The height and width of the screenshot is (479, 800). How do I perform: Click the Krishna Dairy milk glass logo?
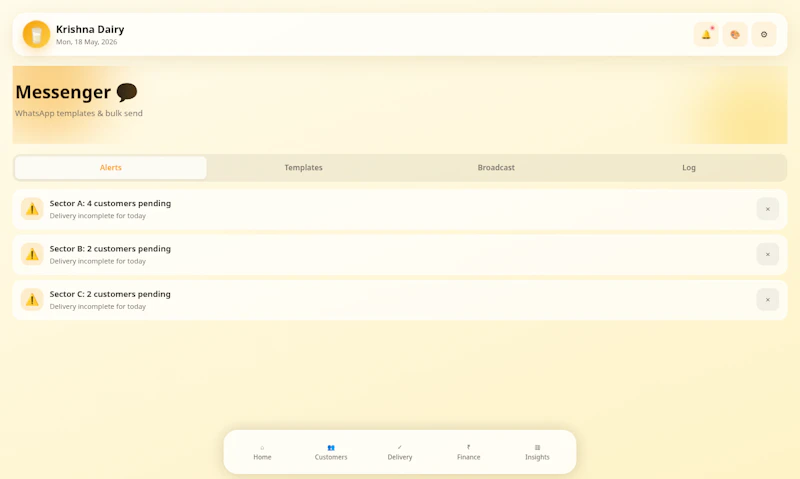36,35
